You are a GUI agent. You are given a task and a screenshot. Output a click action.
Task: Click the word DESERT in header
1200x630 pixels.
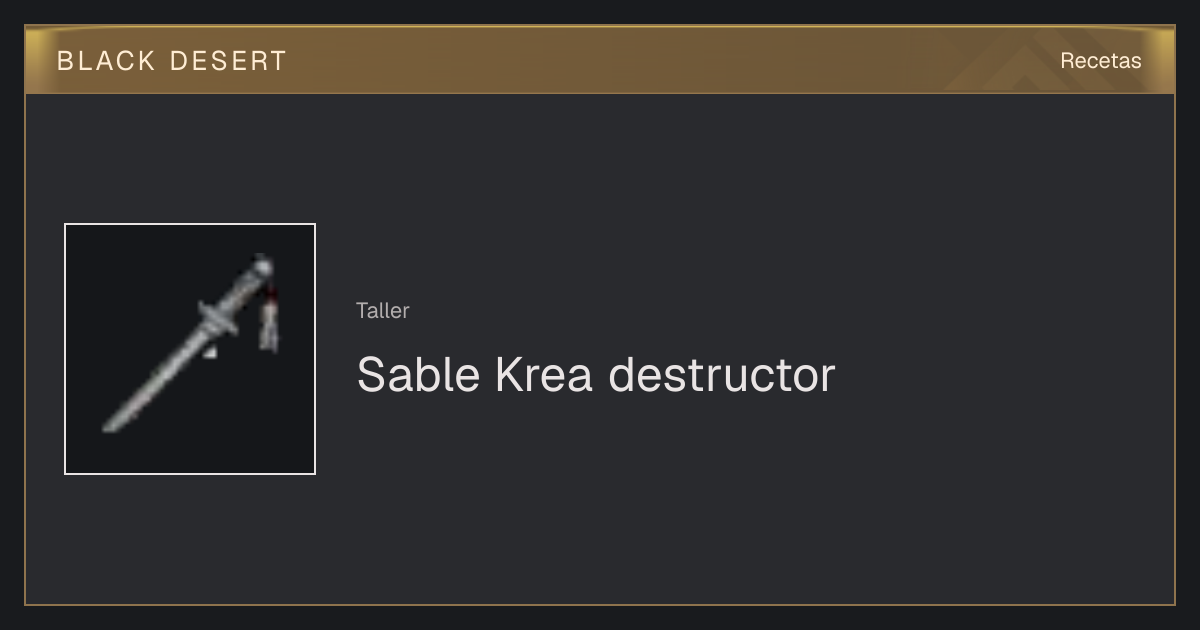[229, 61]
